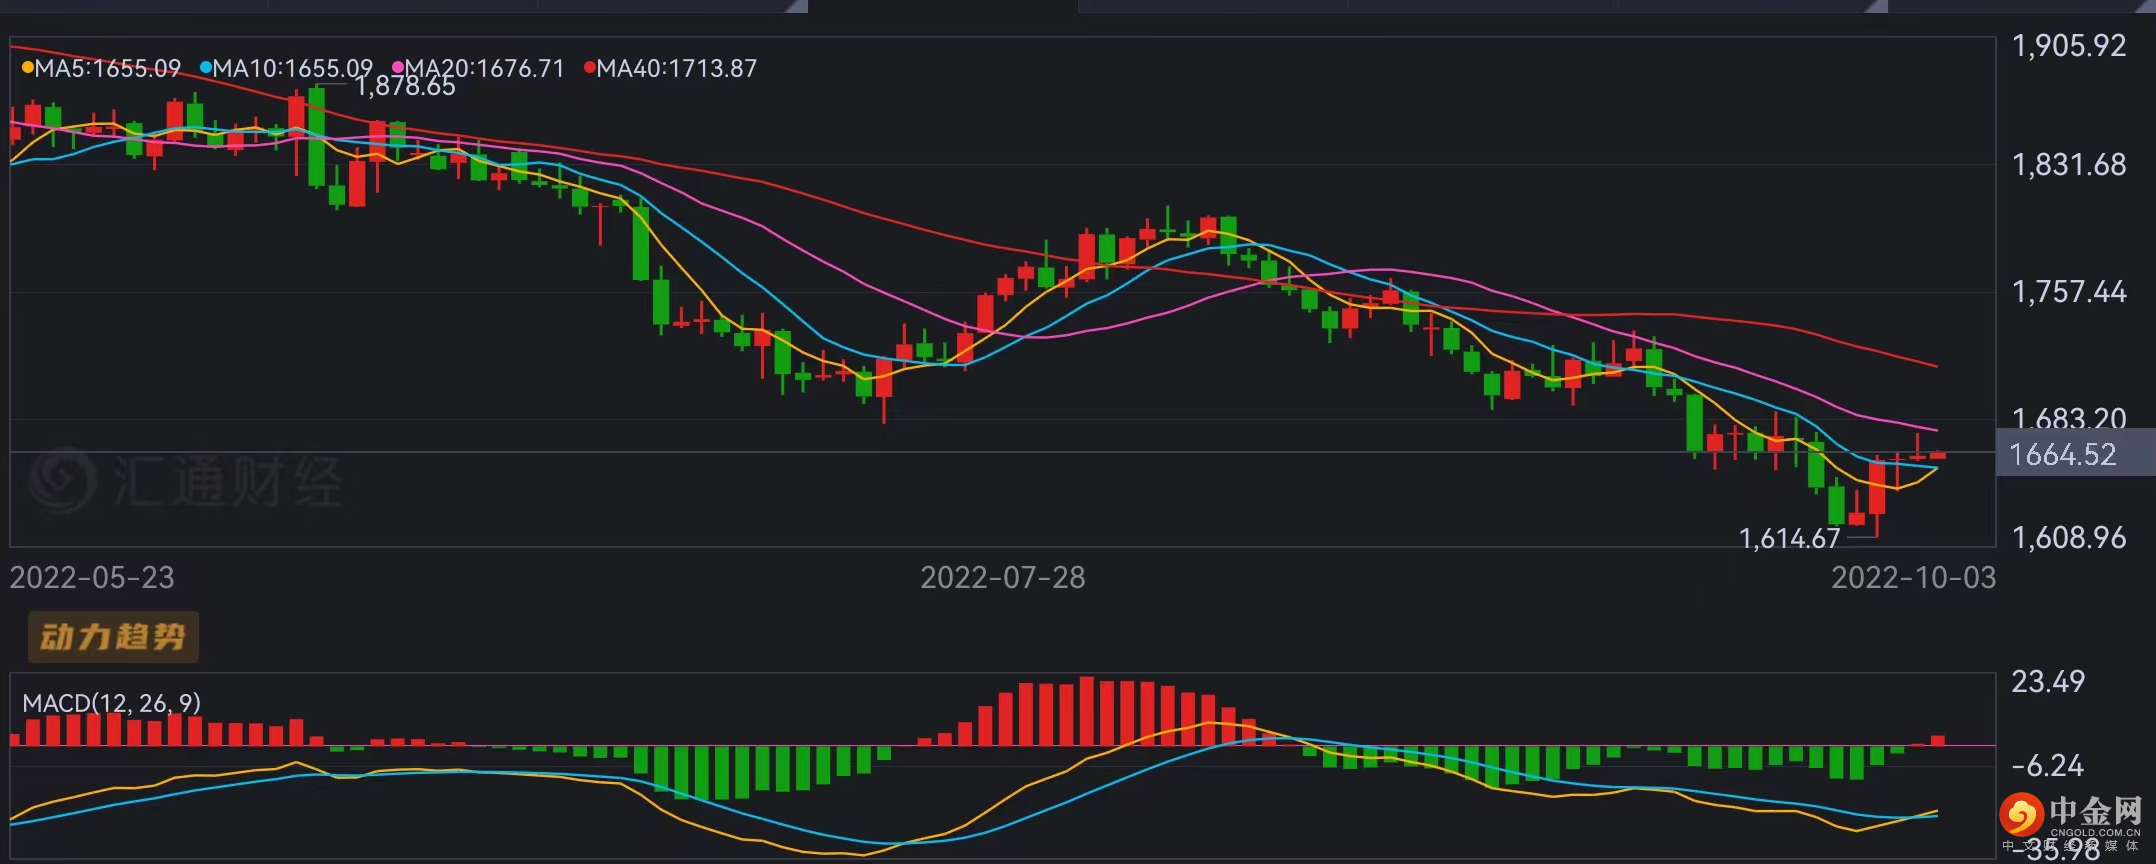Click the red MA40 legend dot
This screenshot has width=2156, height=864.
589,68
